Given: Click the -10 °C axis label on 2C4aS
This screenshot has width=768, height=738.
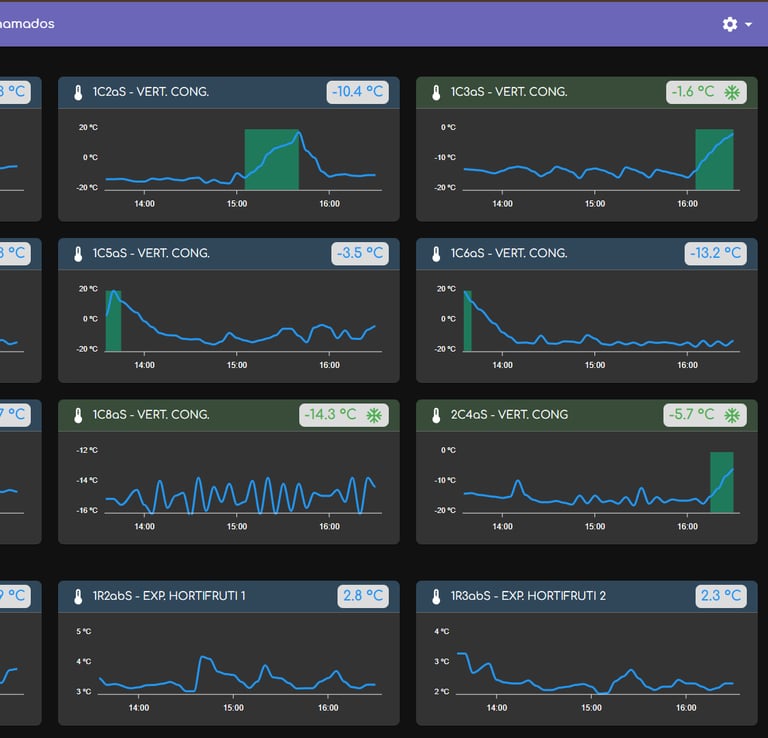Looking at the screenshot, I should [445, 480].
